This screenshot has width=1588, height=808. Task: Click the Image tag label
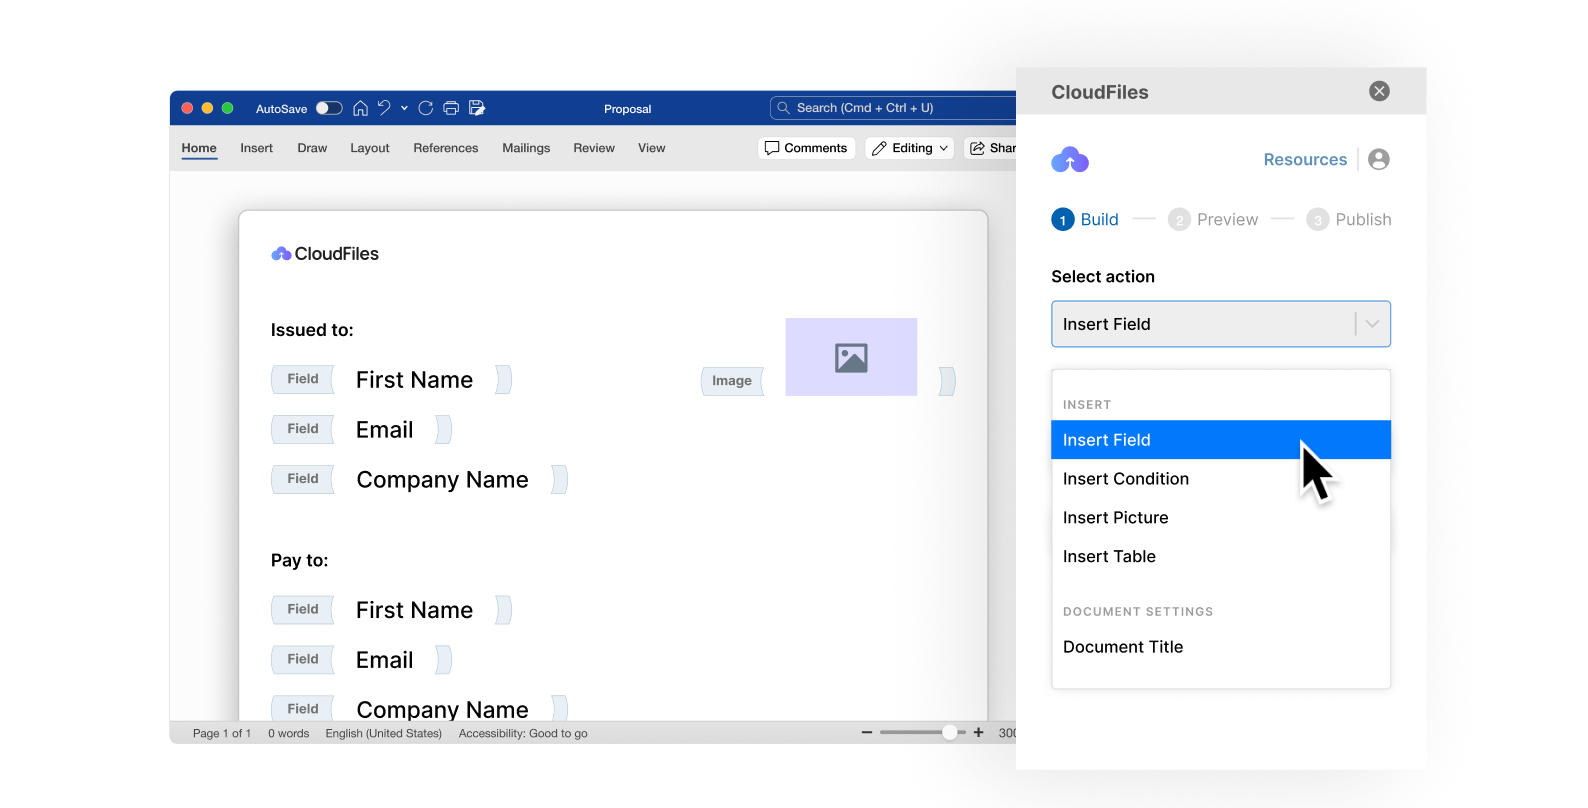point(732,381)
